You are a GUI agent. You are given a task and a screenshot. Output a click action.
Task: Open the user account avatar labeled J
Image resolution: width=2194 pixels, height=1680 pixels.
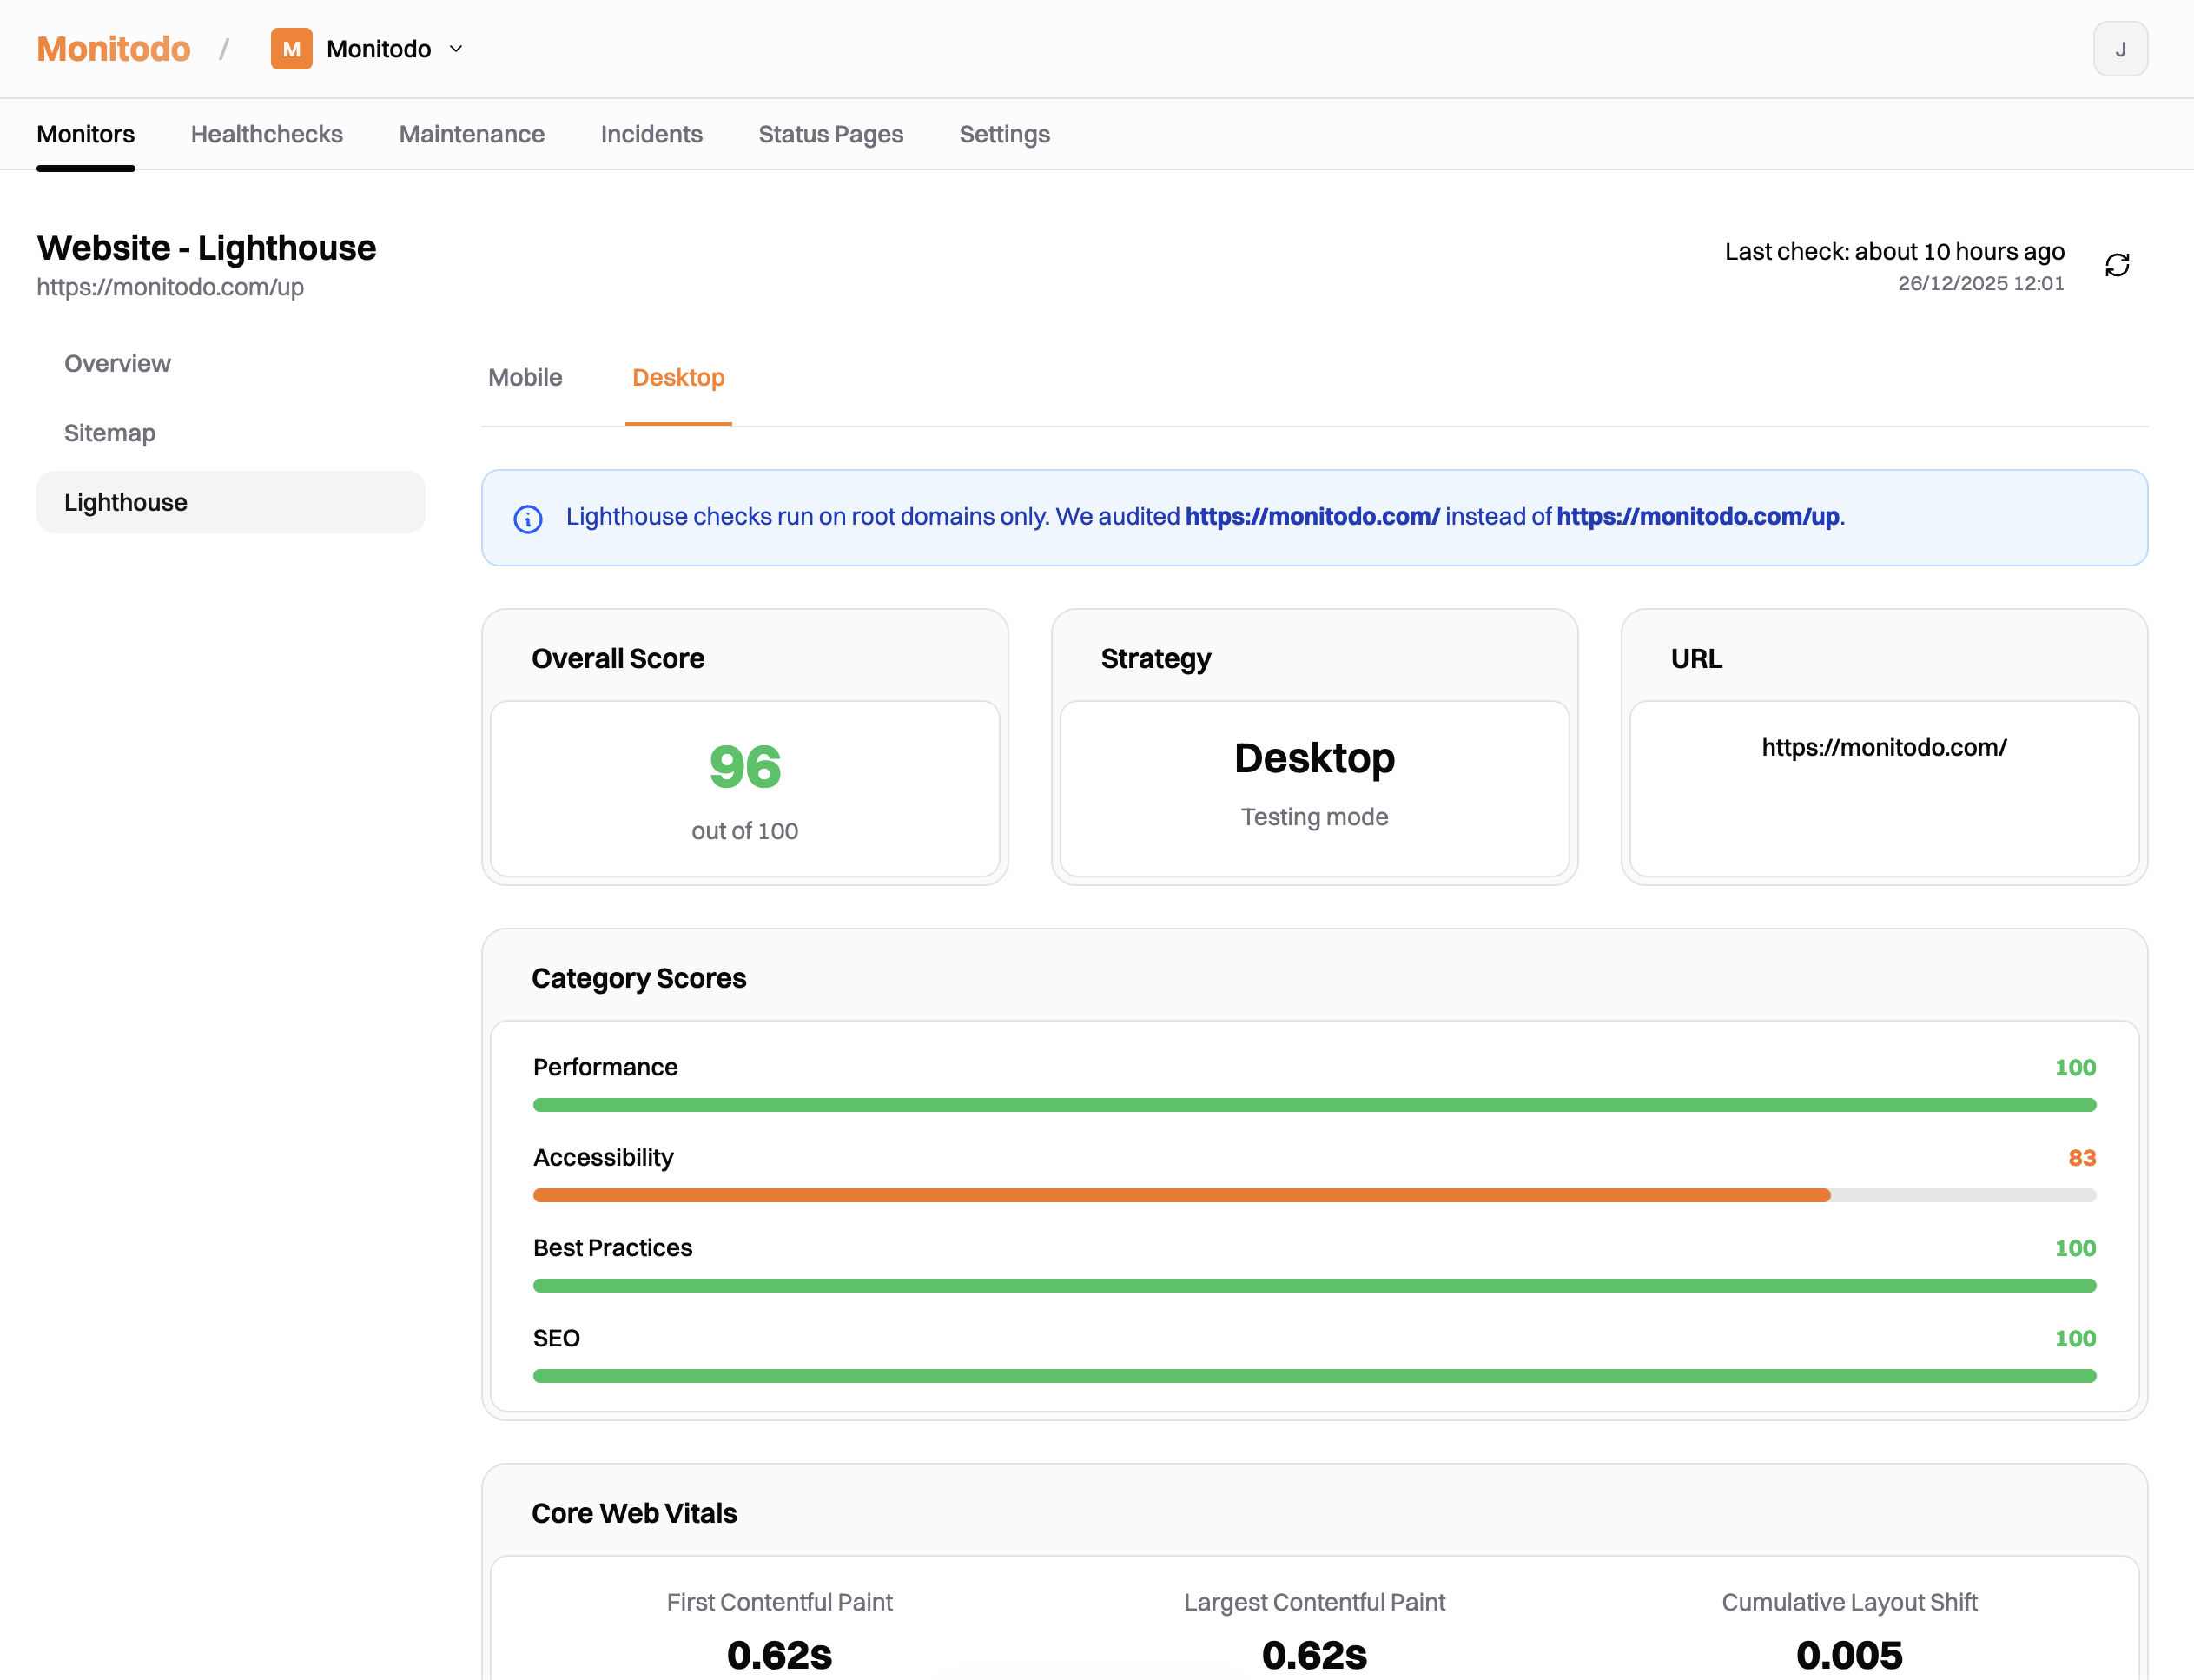pyautogui.click(x=2122, y=48)
